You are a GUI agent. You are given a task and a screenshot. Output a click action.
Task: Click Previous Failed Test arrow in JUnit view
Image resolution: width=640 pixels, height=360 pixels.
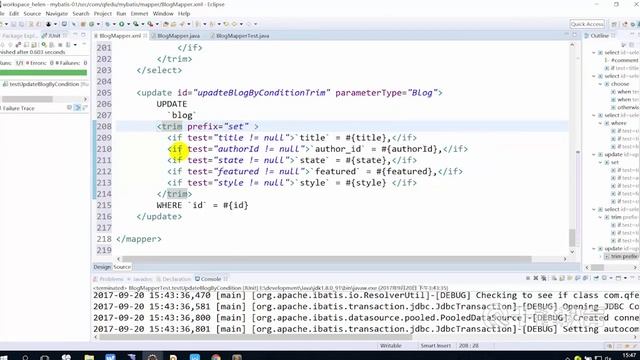click(10, 45)
